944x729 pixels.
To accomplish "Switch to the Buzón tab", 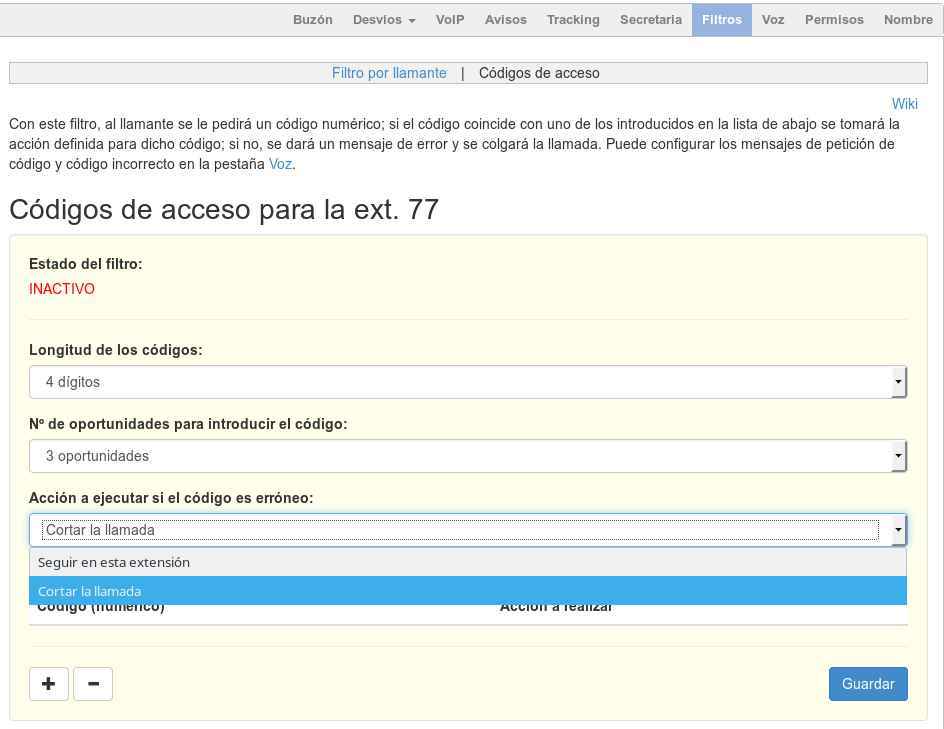I will click(x=312, y=19).
